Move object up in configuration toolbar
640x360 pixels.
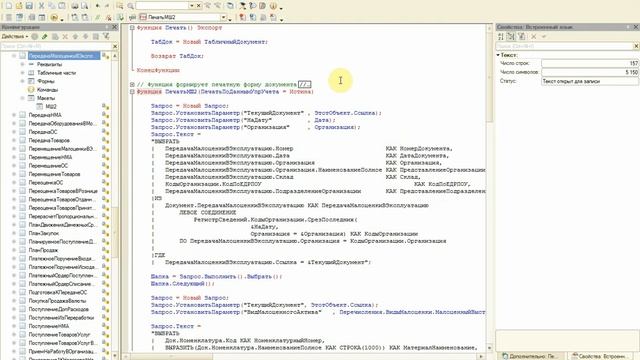pos(75,36)
